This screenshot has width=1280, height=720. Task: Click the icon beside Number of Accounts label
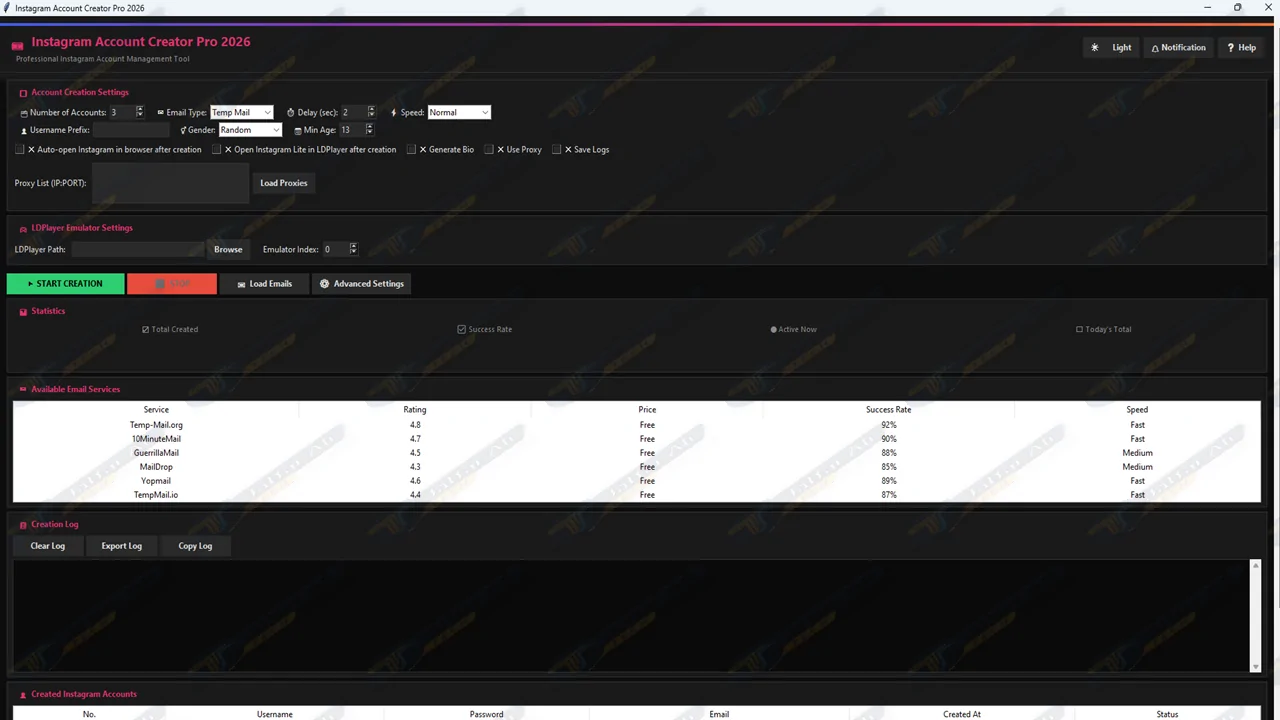[24, 113]
